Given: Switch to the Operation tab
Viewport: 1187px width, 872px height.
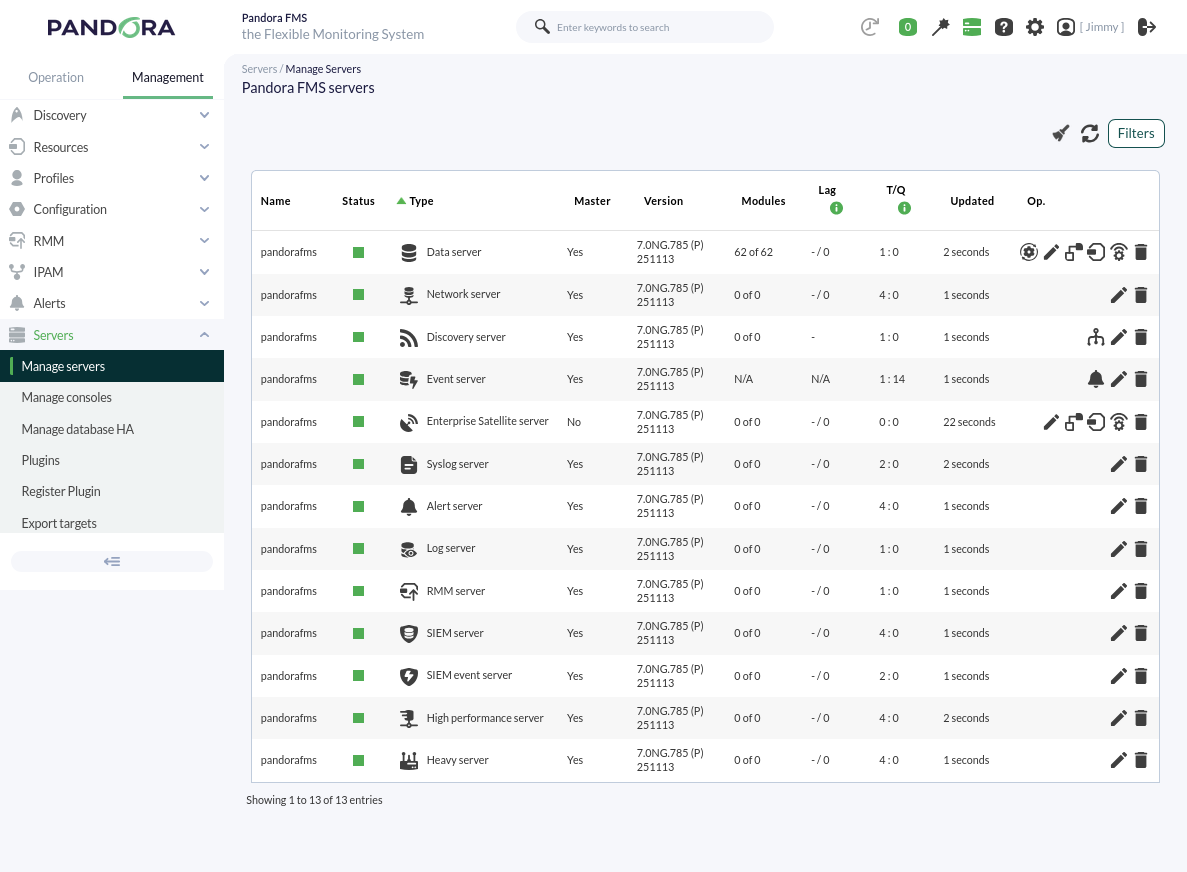Looking at the screenshot, I should coord(56,77).
